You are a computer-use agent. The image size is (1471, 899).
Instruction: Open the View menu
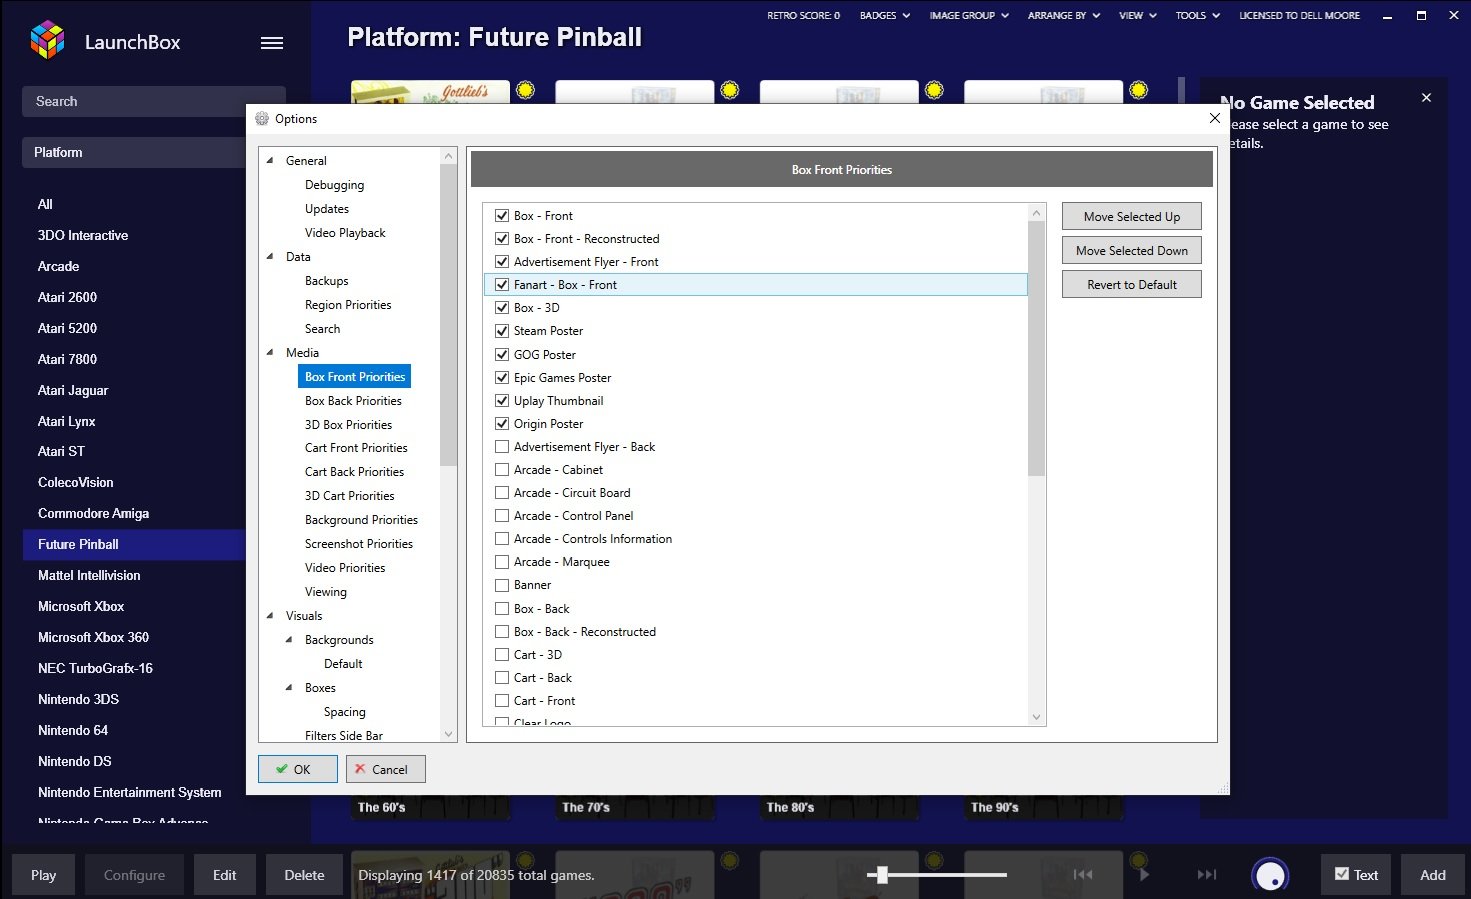pos(1138,15)
